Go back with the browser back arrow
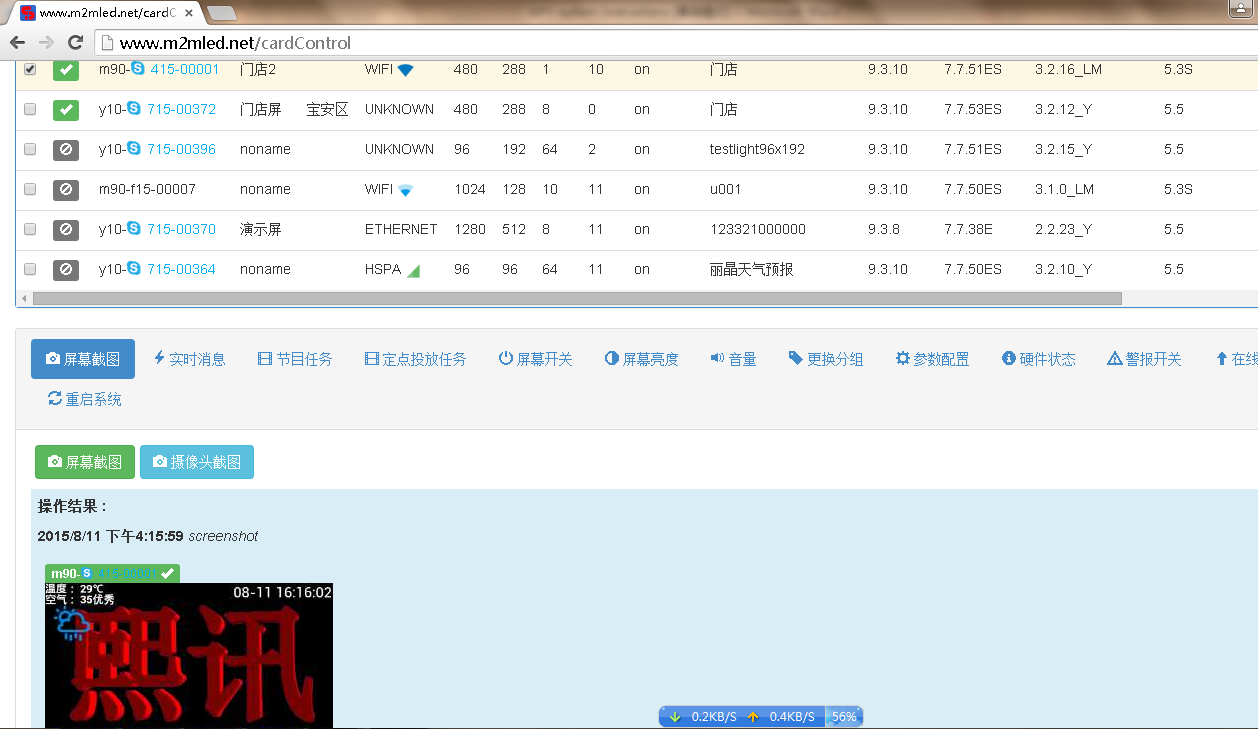 (17, 43)
